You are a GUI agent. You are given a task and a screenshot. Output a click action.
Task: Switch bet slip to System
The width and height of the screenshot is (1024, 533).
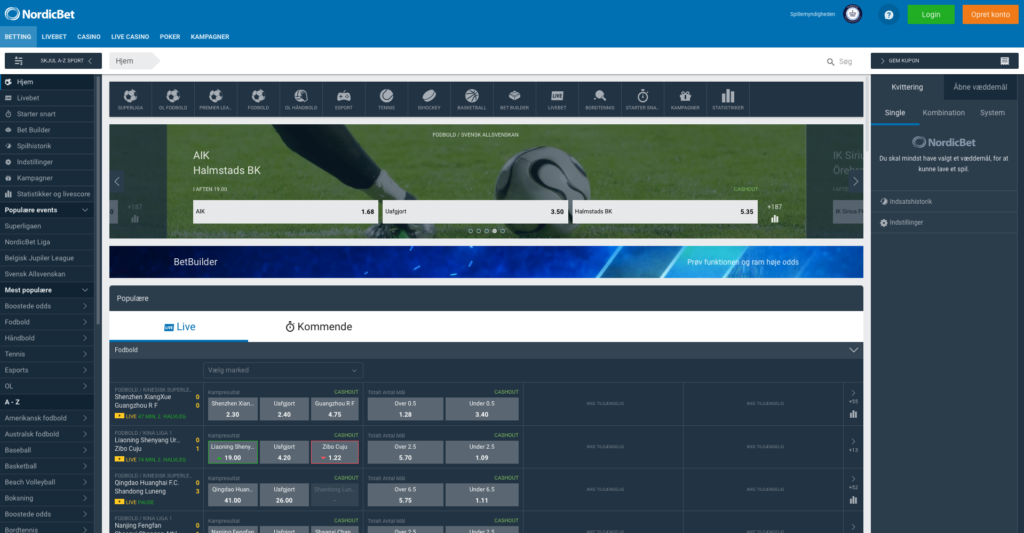click(992, 113)
